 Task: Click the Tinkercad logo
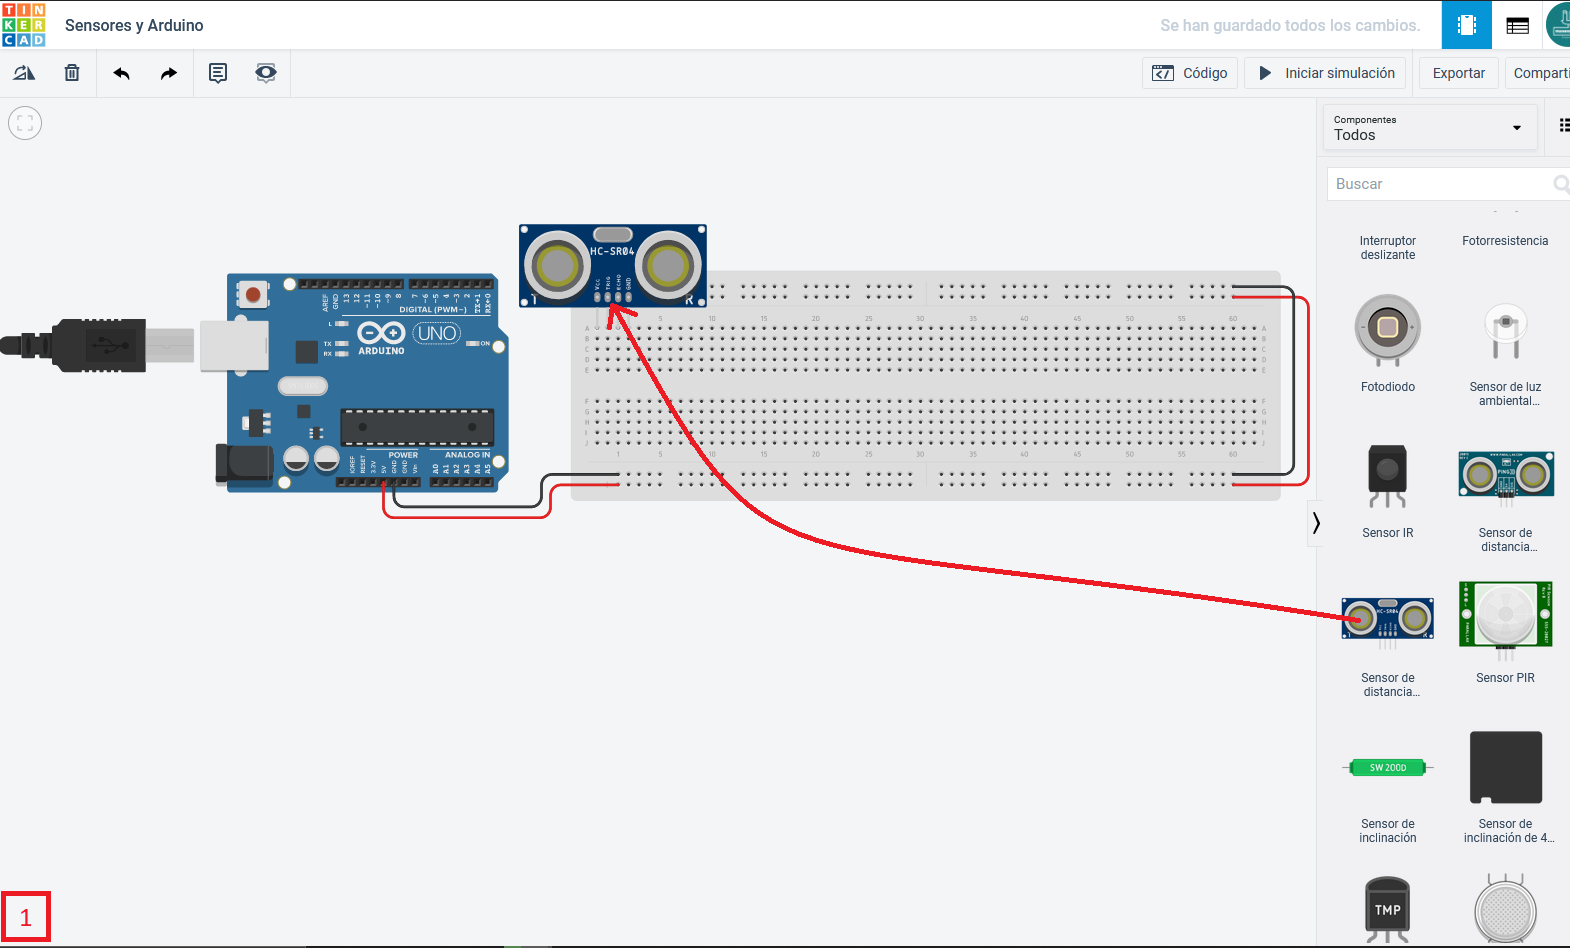click(24, 25)
